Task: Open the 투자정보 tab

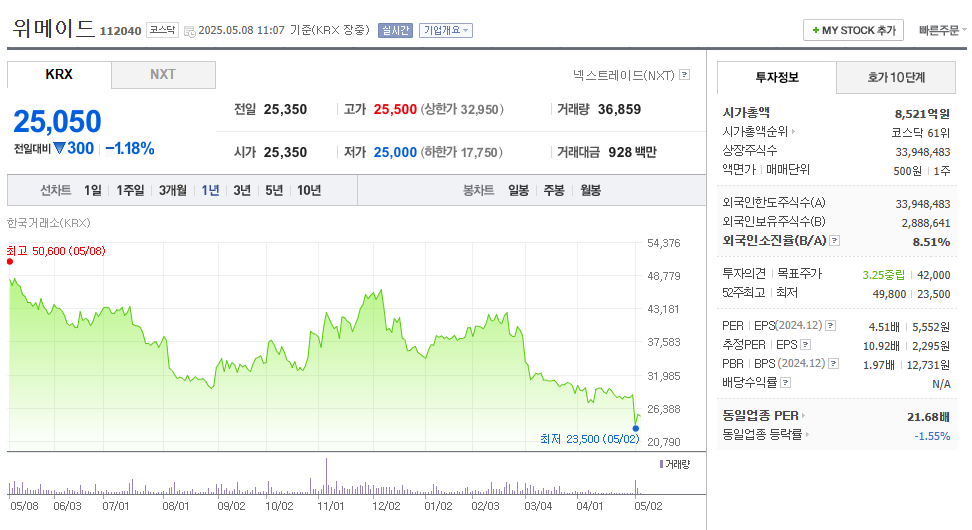Action: click(x=777, y=77)
